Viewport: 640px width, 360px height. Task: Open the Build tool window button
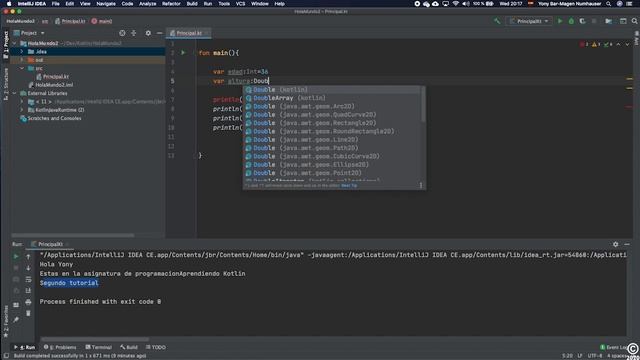(129, 347)
